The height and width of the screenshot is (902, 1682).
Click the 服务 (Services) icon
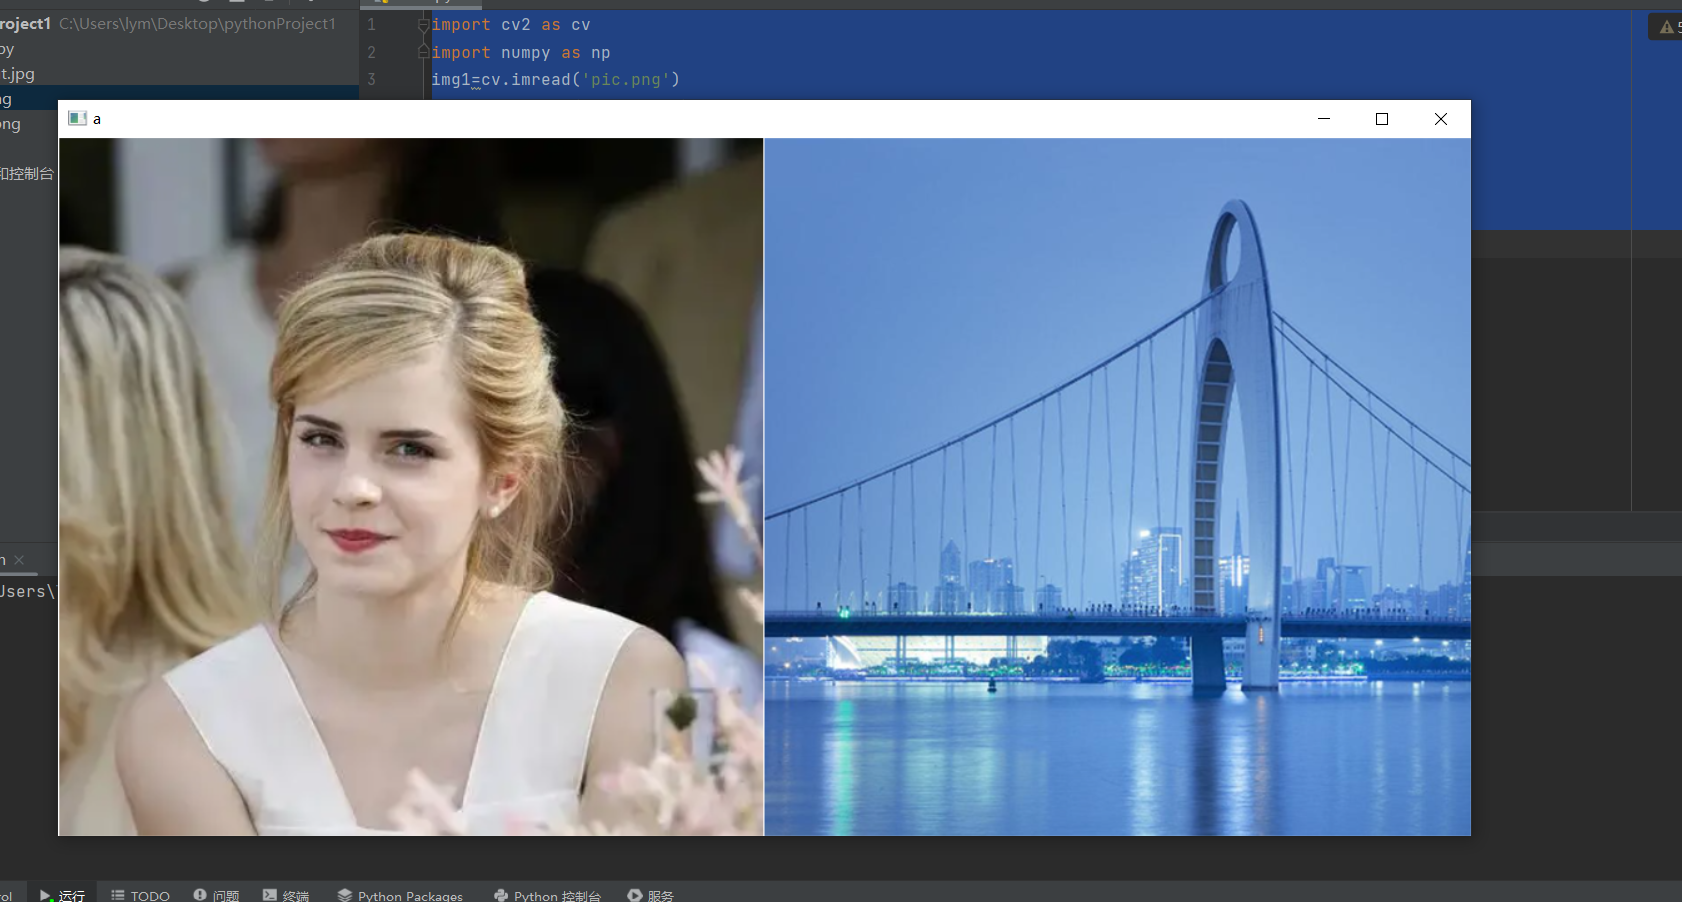click(x=635, y=895)
